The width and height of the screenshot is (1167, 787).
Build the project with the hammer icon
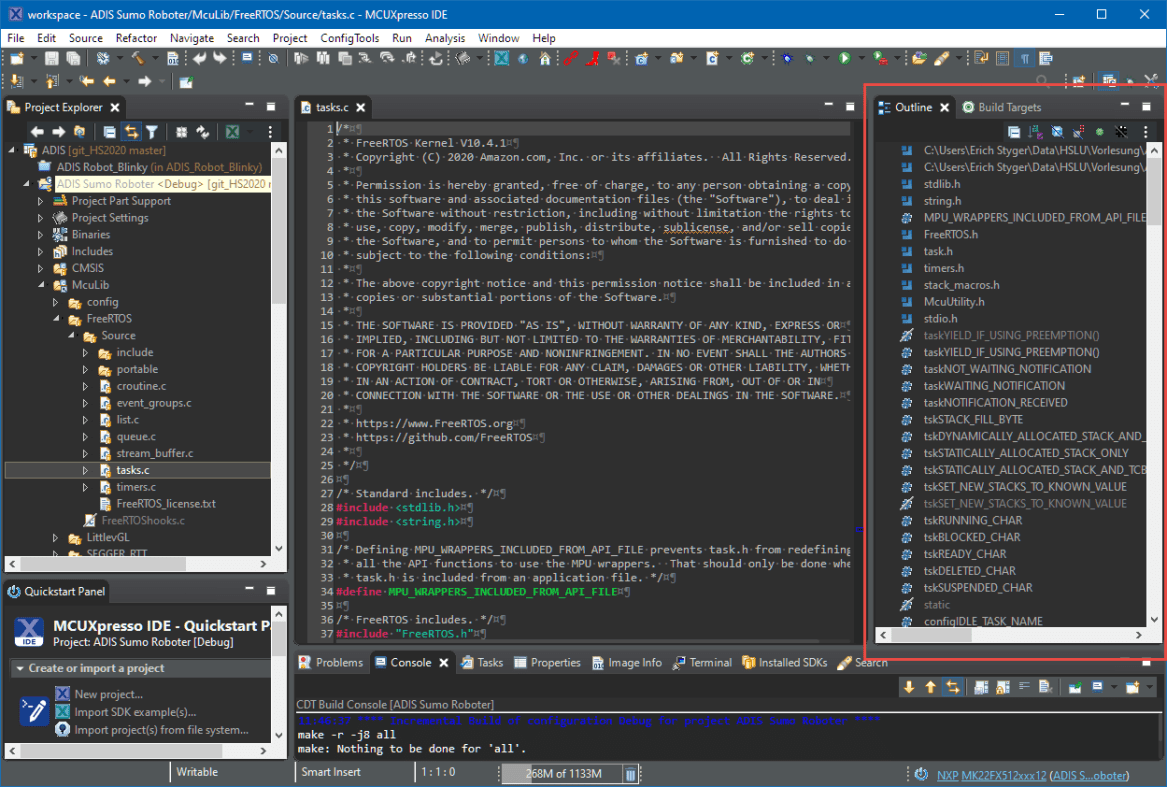click(x=137, y=58)
